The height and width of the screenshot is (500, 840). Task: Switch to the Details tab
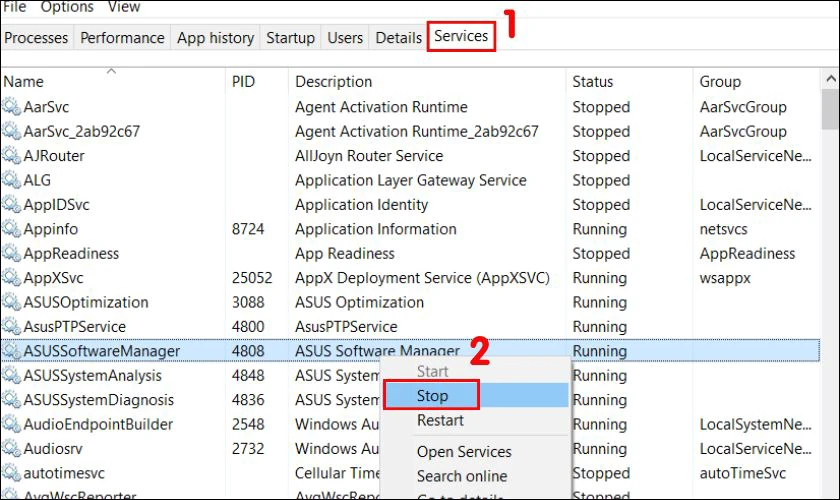click(x=399, y=38)
